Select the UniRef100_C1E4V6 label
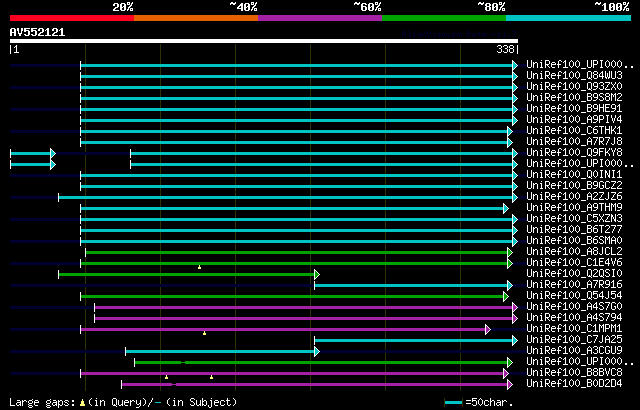 pos(574,263)
